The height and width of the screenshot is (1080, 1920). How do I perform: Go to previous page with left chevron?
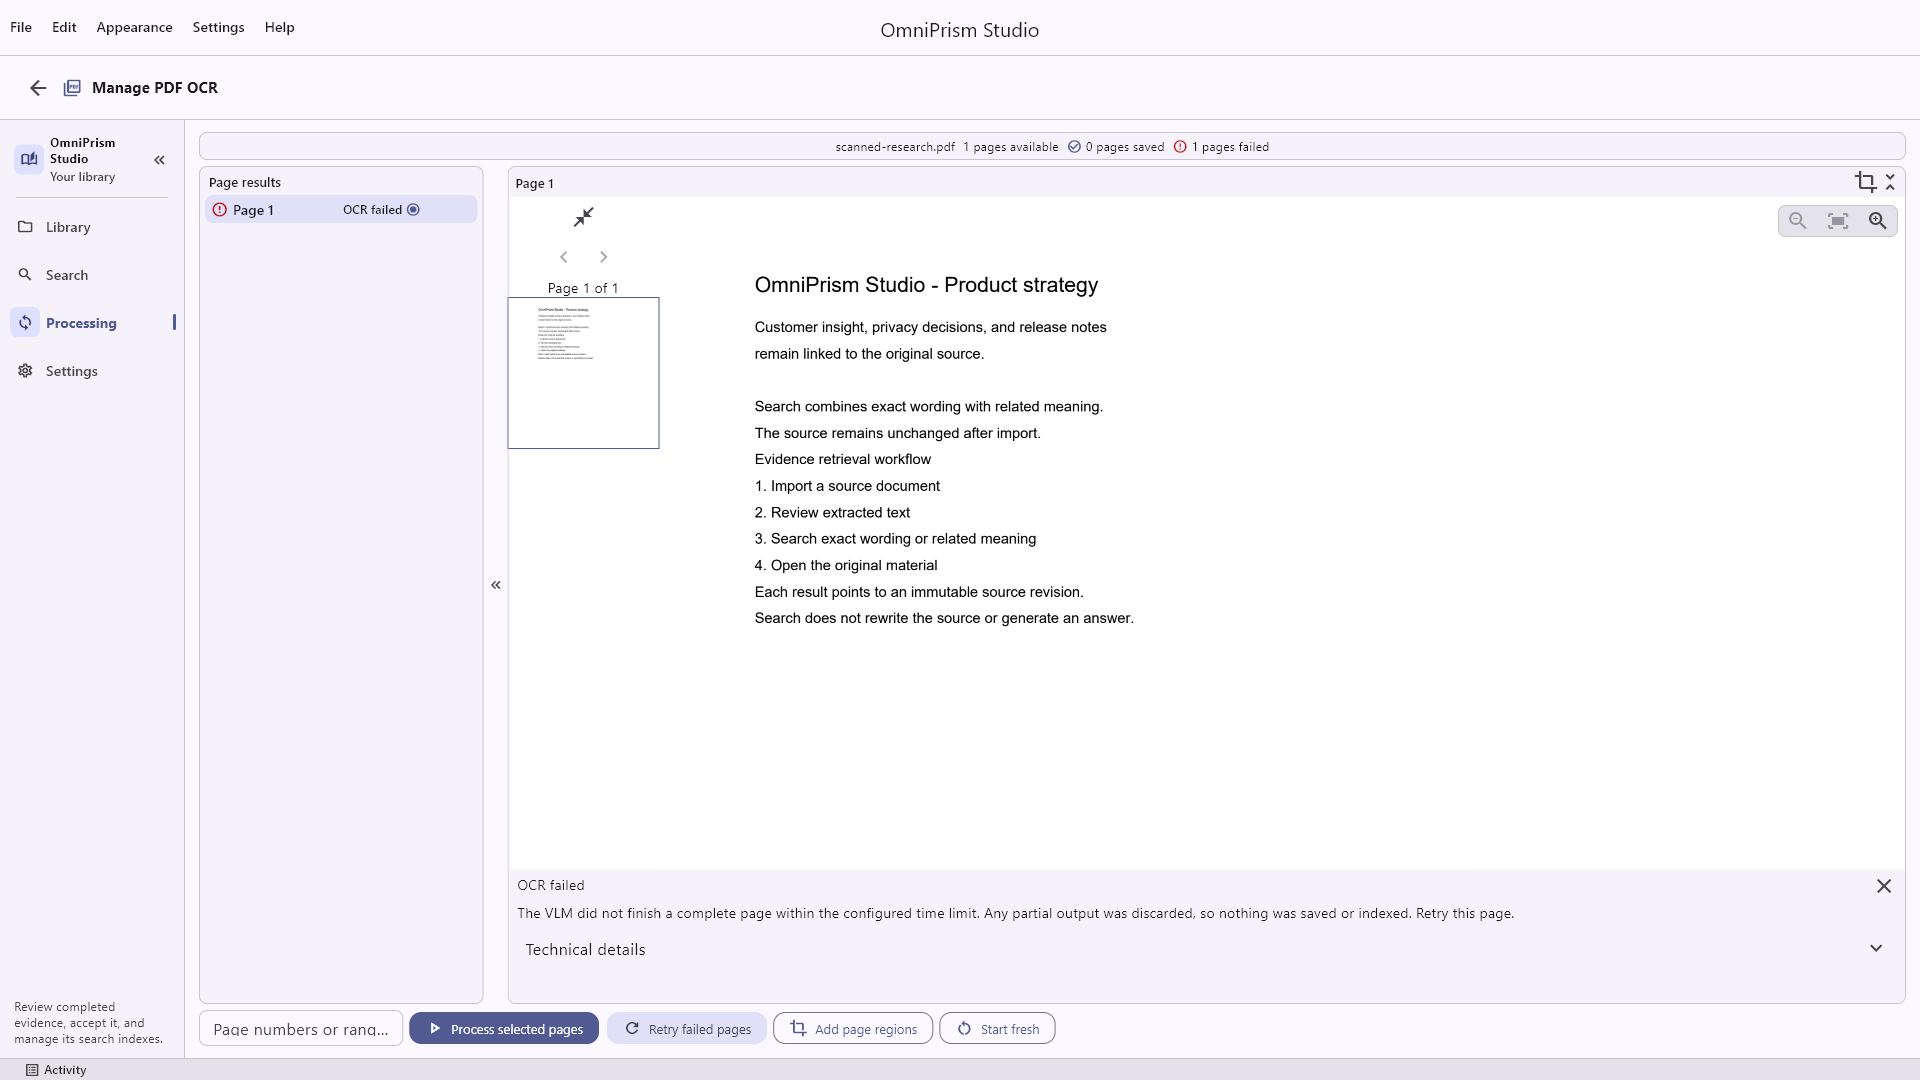(564, 257)
